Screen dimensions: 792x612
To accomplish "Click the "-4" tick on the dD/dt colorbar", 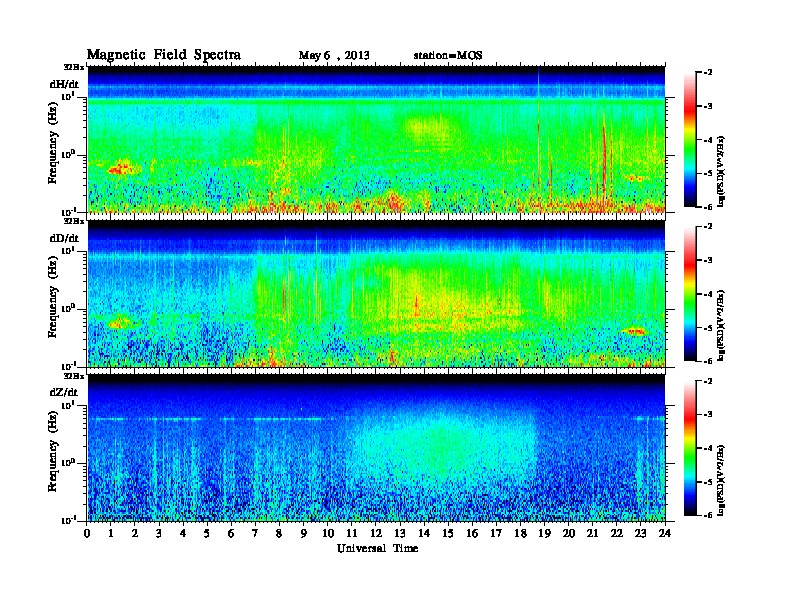I will (708, 294).
